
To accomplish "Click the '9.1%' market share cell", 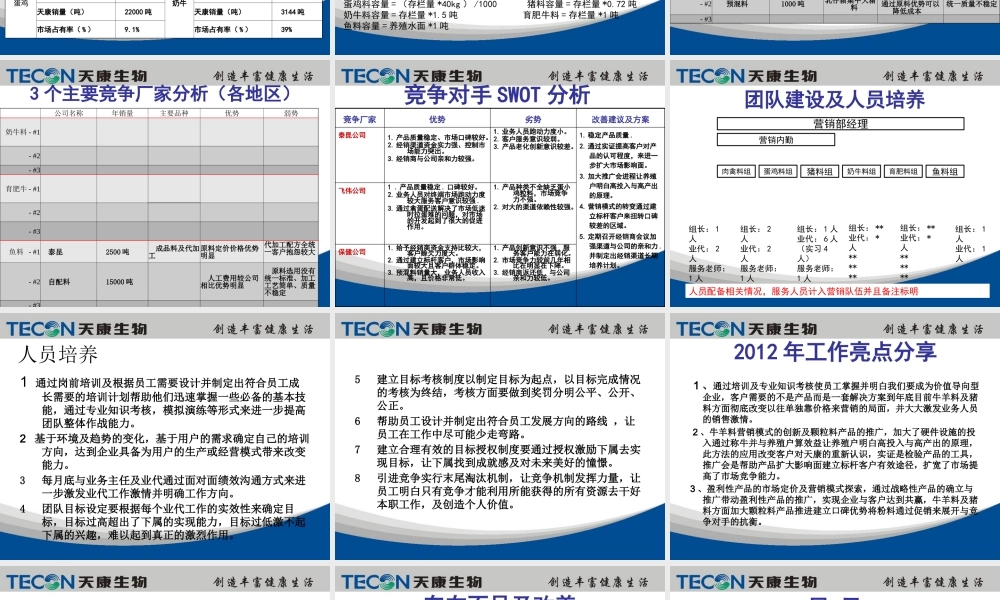I will pyautogui.click(x=138, y=29).
